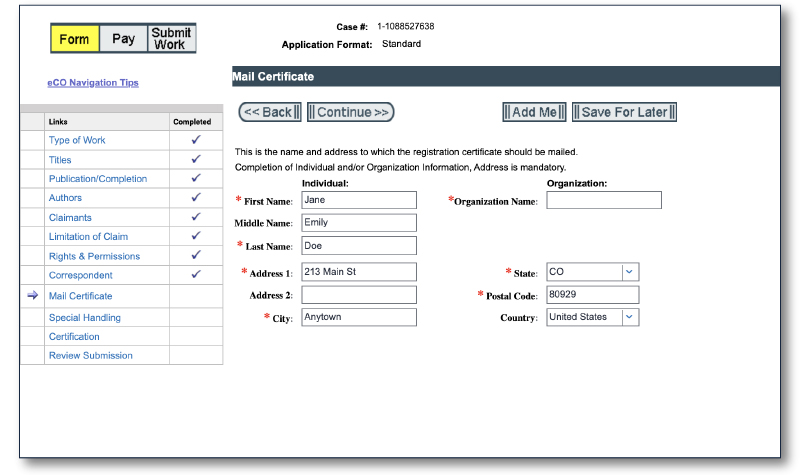Open Review Submission link

pyautogui.click(x=91, y=356)
